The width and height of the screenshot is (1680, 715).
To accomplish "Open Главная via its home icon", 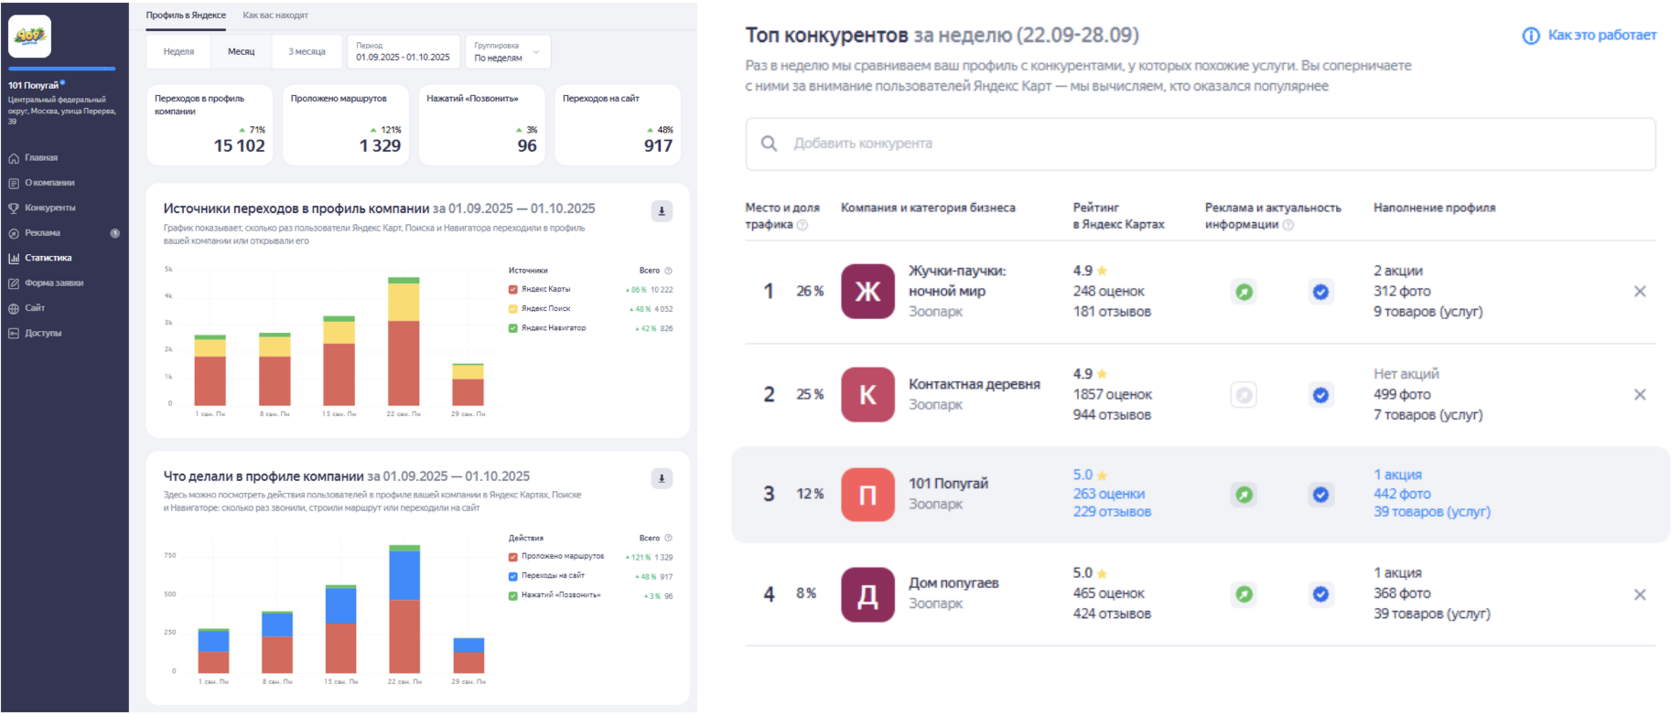I will point(14,158).
